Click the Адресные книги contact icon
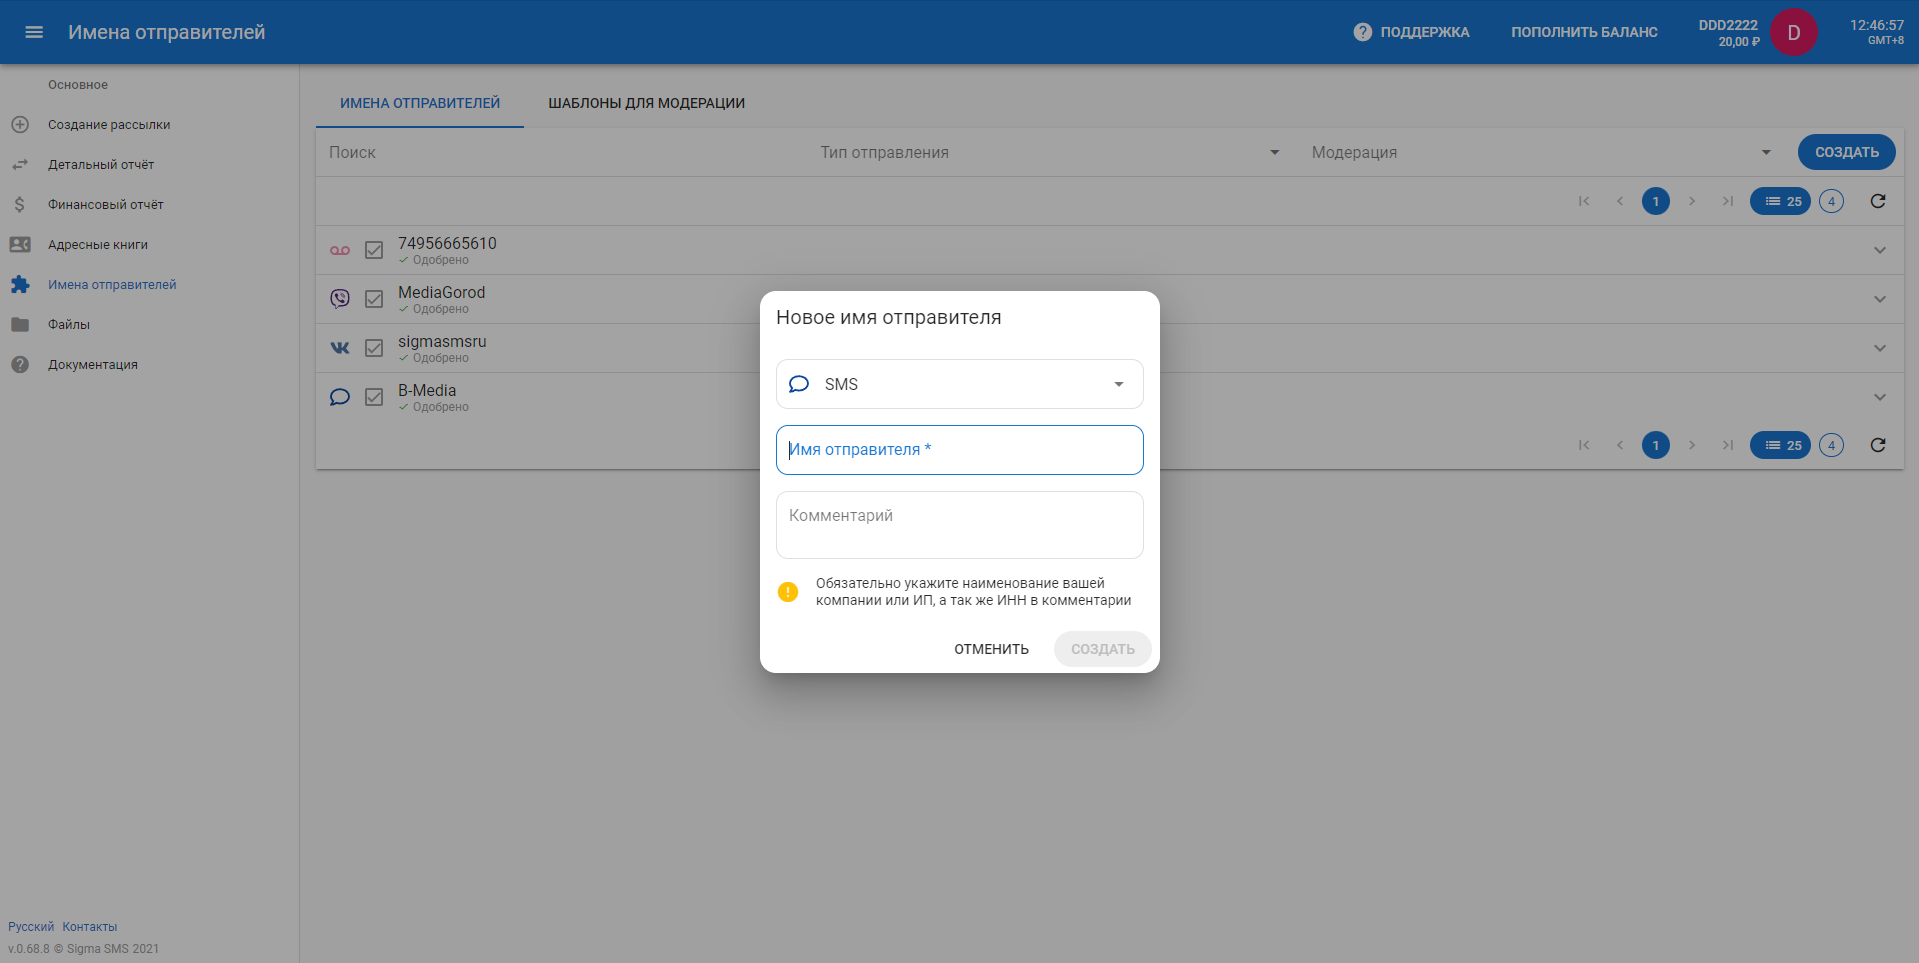The image size is (1919, 963). click(x=20, y=245)
